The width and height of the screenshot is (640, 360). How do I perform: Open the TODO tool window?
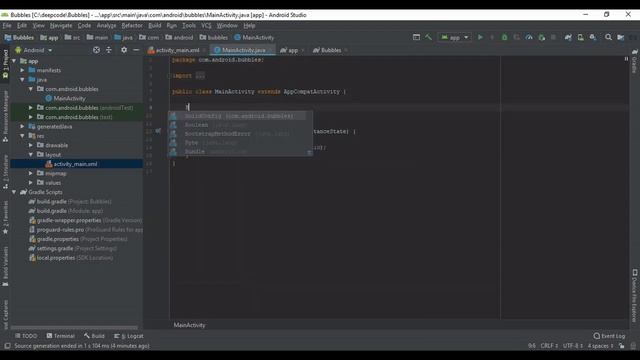click(x=26, y=336)
